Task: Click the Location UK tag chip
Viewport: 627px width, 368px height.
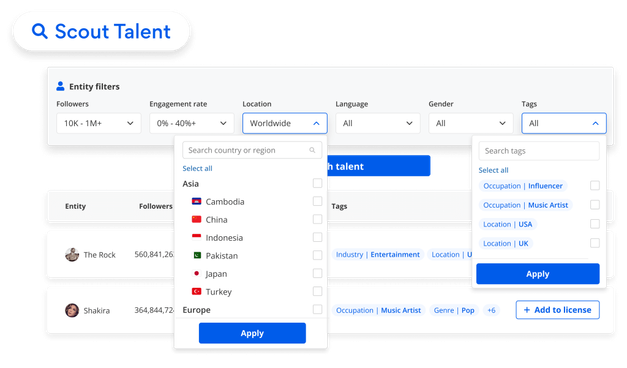Action: coord(505,243)
